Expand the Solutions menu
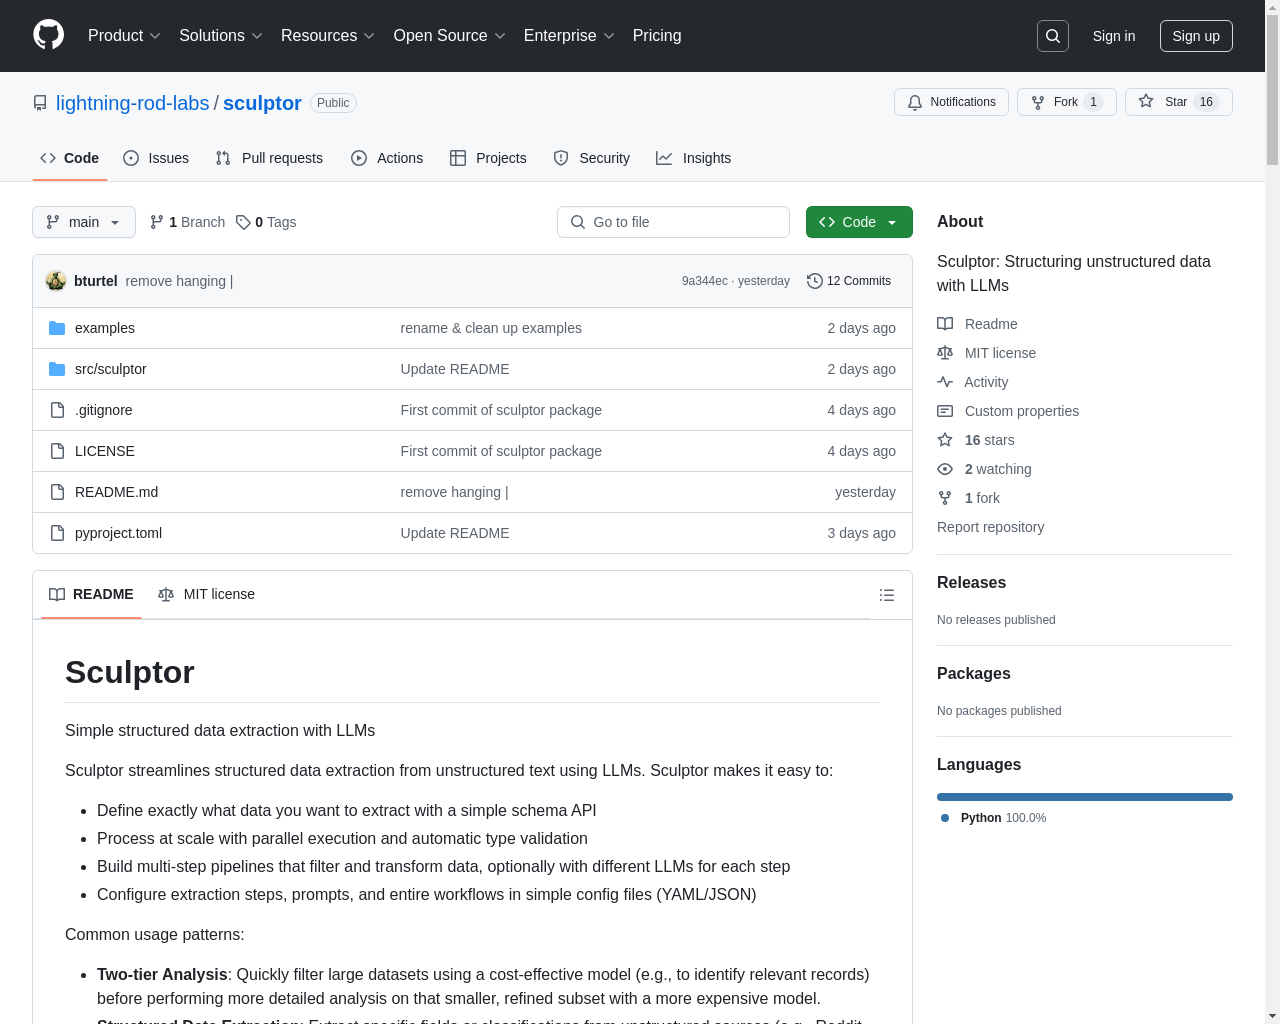This screenshot has height=1024, width=1280. [221, 36]
